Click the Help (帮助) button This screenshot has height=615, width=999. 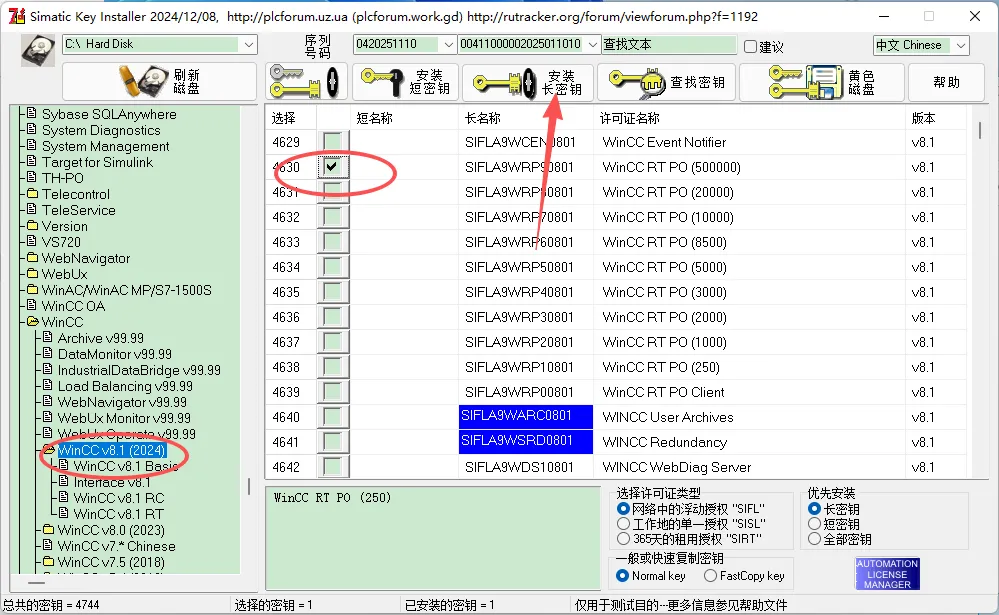pos(946,82)
